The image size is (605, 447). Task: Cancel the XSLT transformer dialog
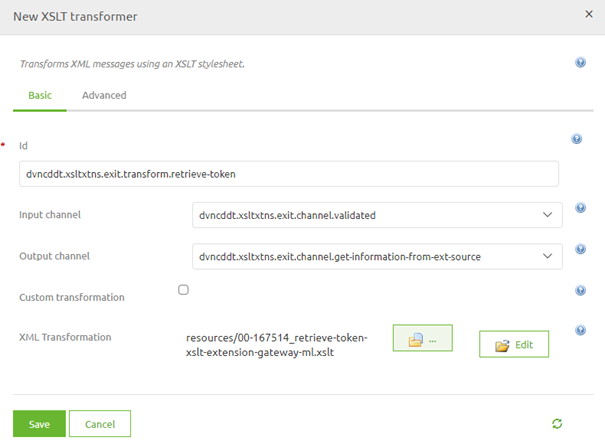(100, 424)
